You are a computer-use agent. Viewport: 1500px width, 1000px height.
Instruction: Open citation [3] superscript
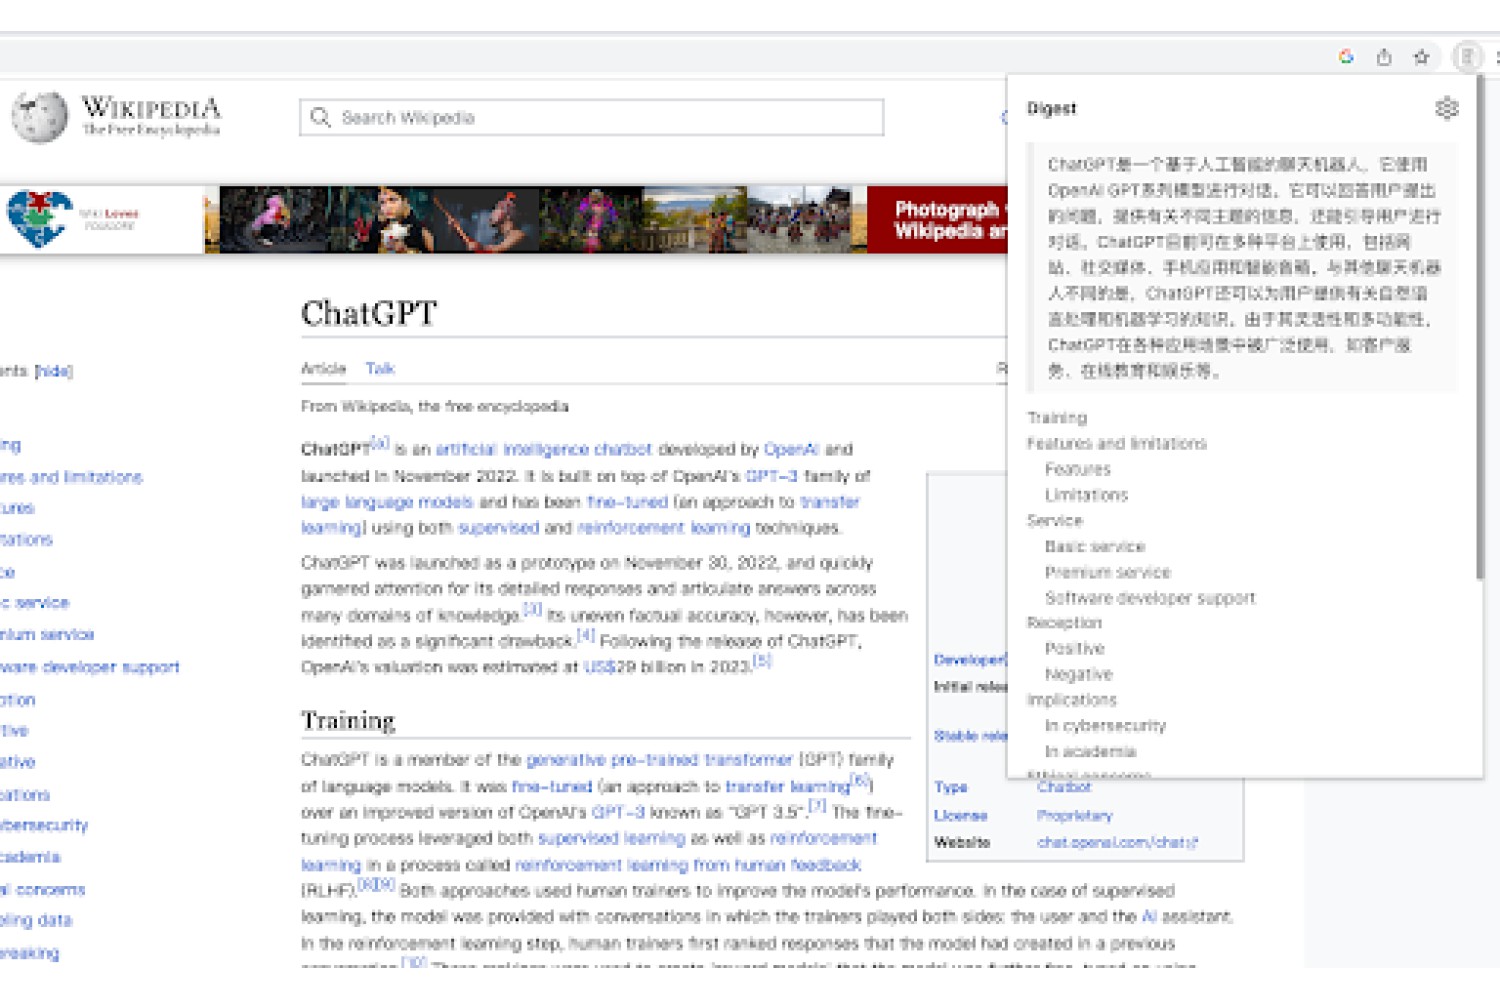pos(532,609)
